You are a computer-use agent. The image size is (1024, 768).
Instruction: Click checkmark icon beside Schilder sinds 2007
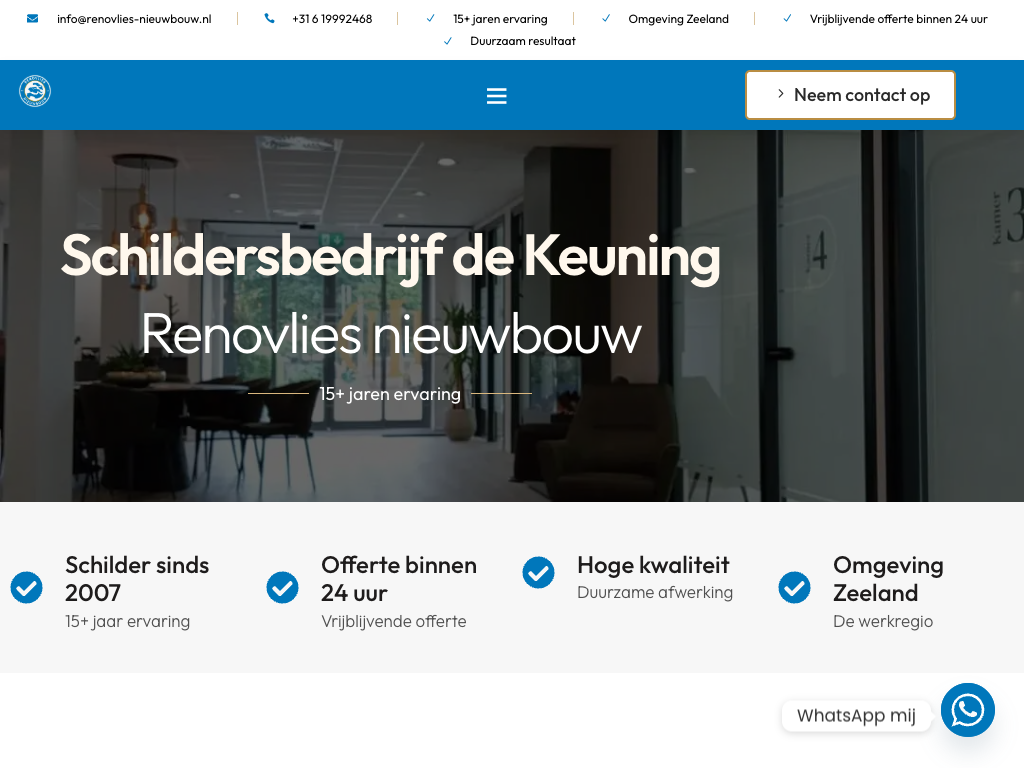click(x=27, y=588)
